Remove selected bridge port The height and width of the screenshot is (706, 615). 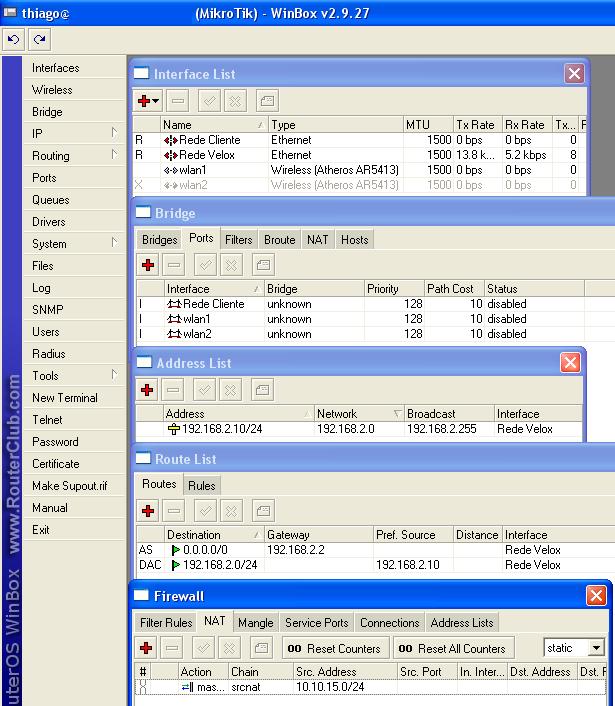pyautogui.click(x=174, y=265)
